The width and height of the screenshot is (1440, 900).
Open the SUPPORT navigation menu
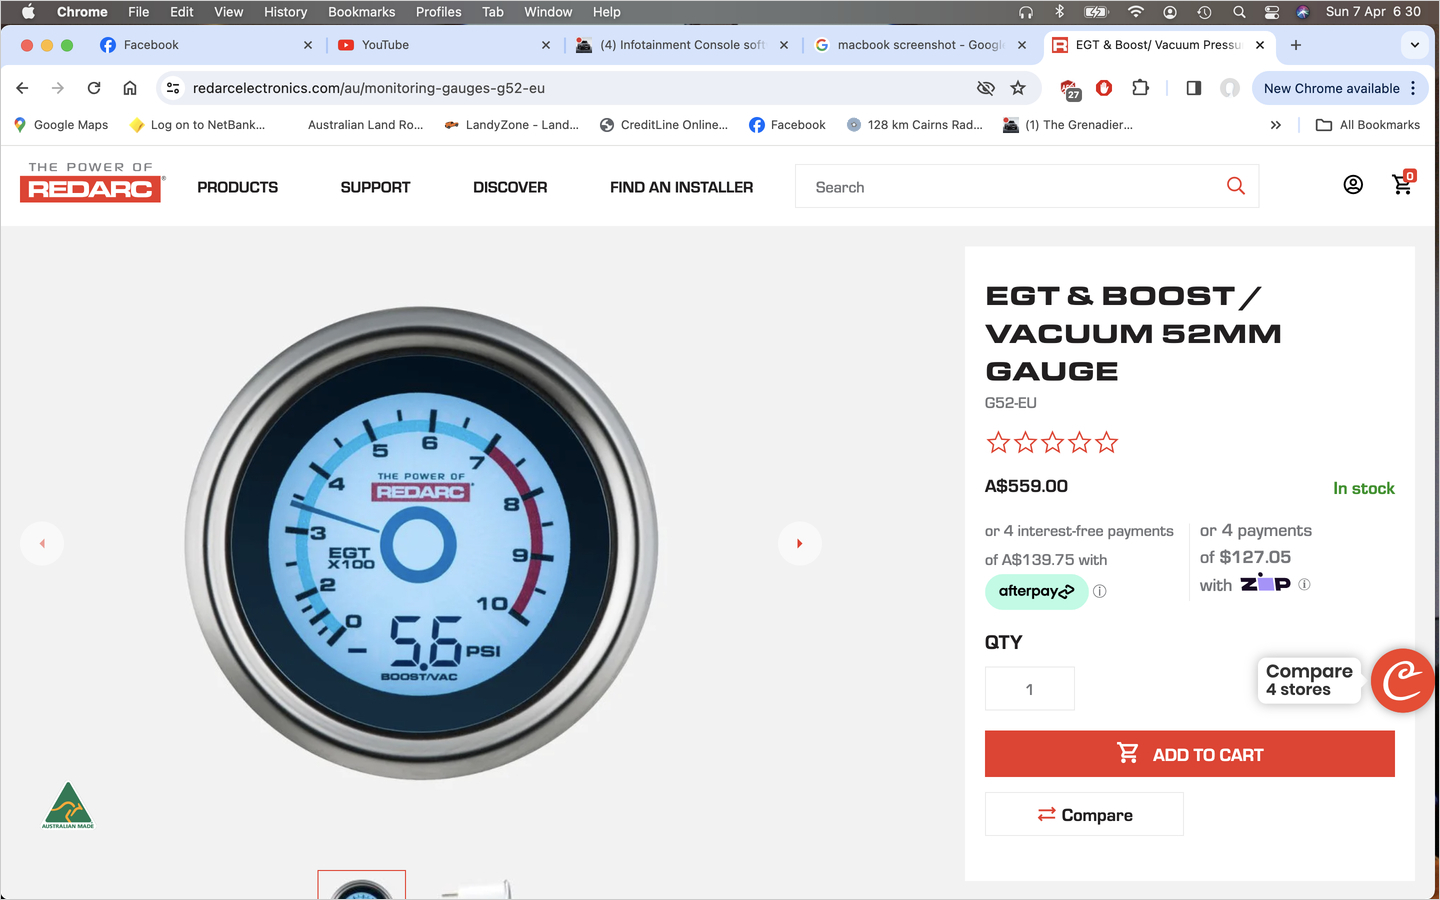click(375, 187)
